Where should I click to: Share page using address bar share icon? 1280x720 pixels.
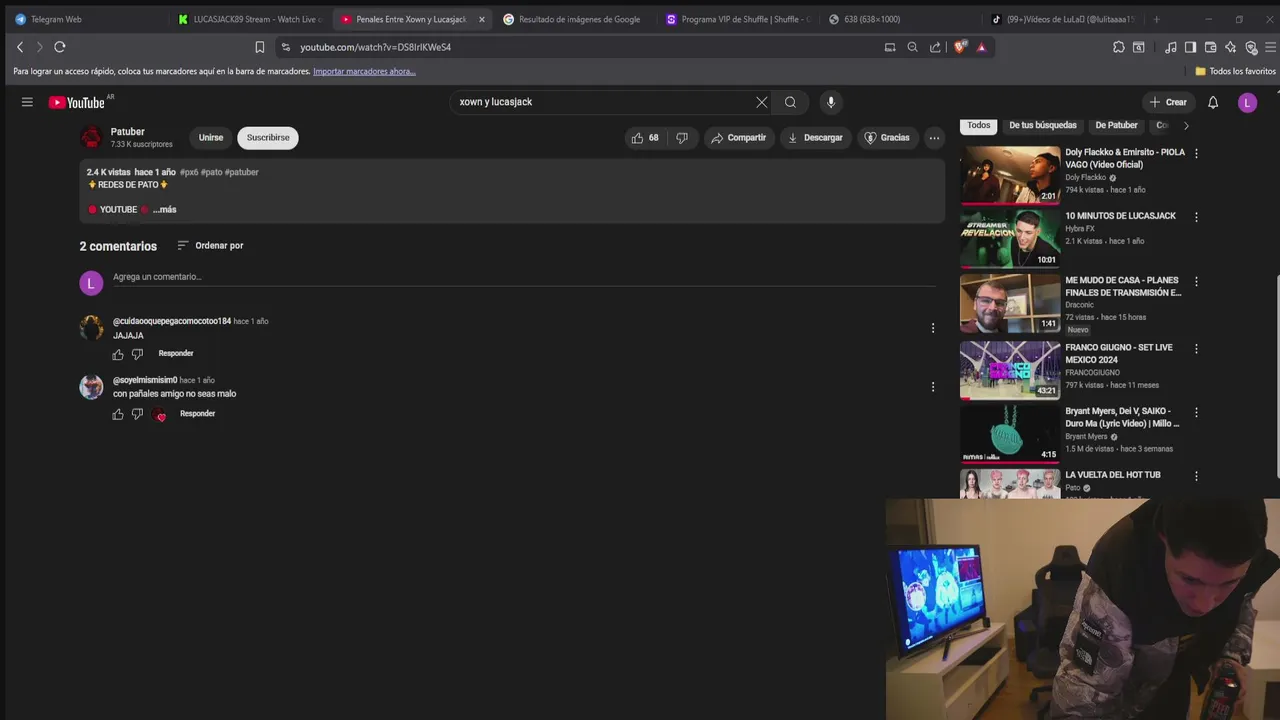[x=935, y=47]
